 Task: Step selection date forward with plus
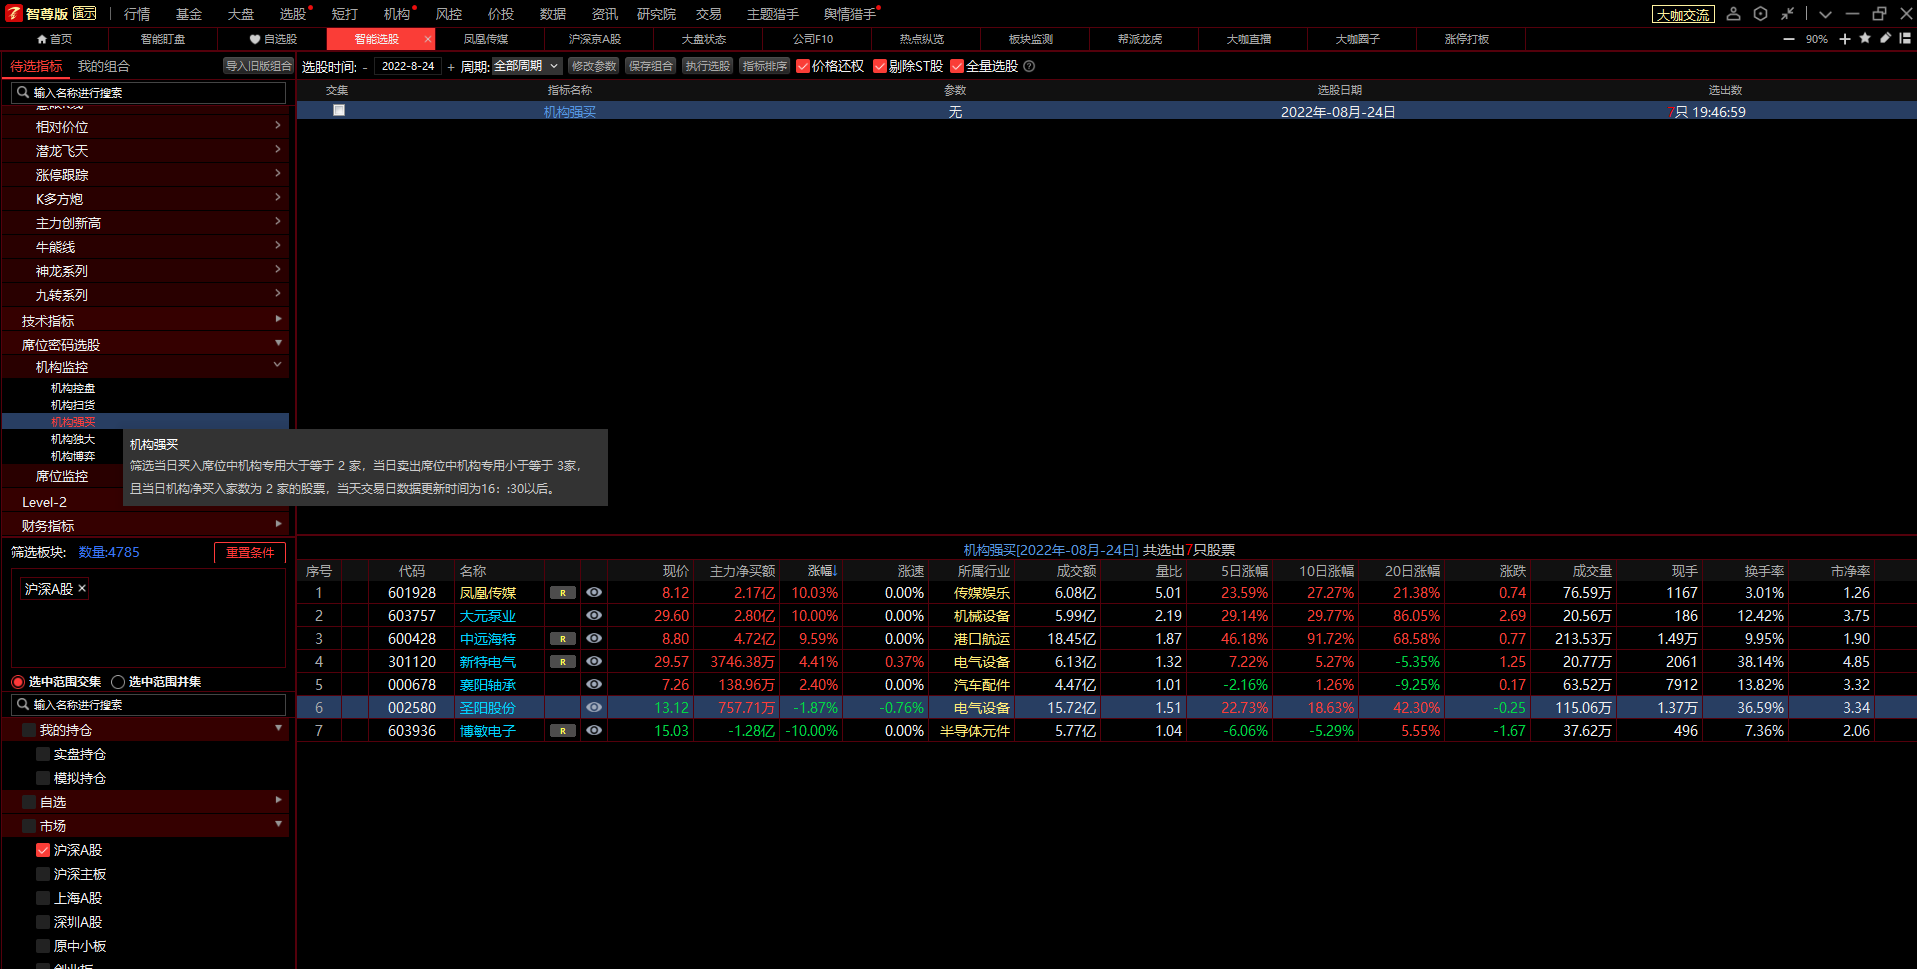click(x=451, y=67)
